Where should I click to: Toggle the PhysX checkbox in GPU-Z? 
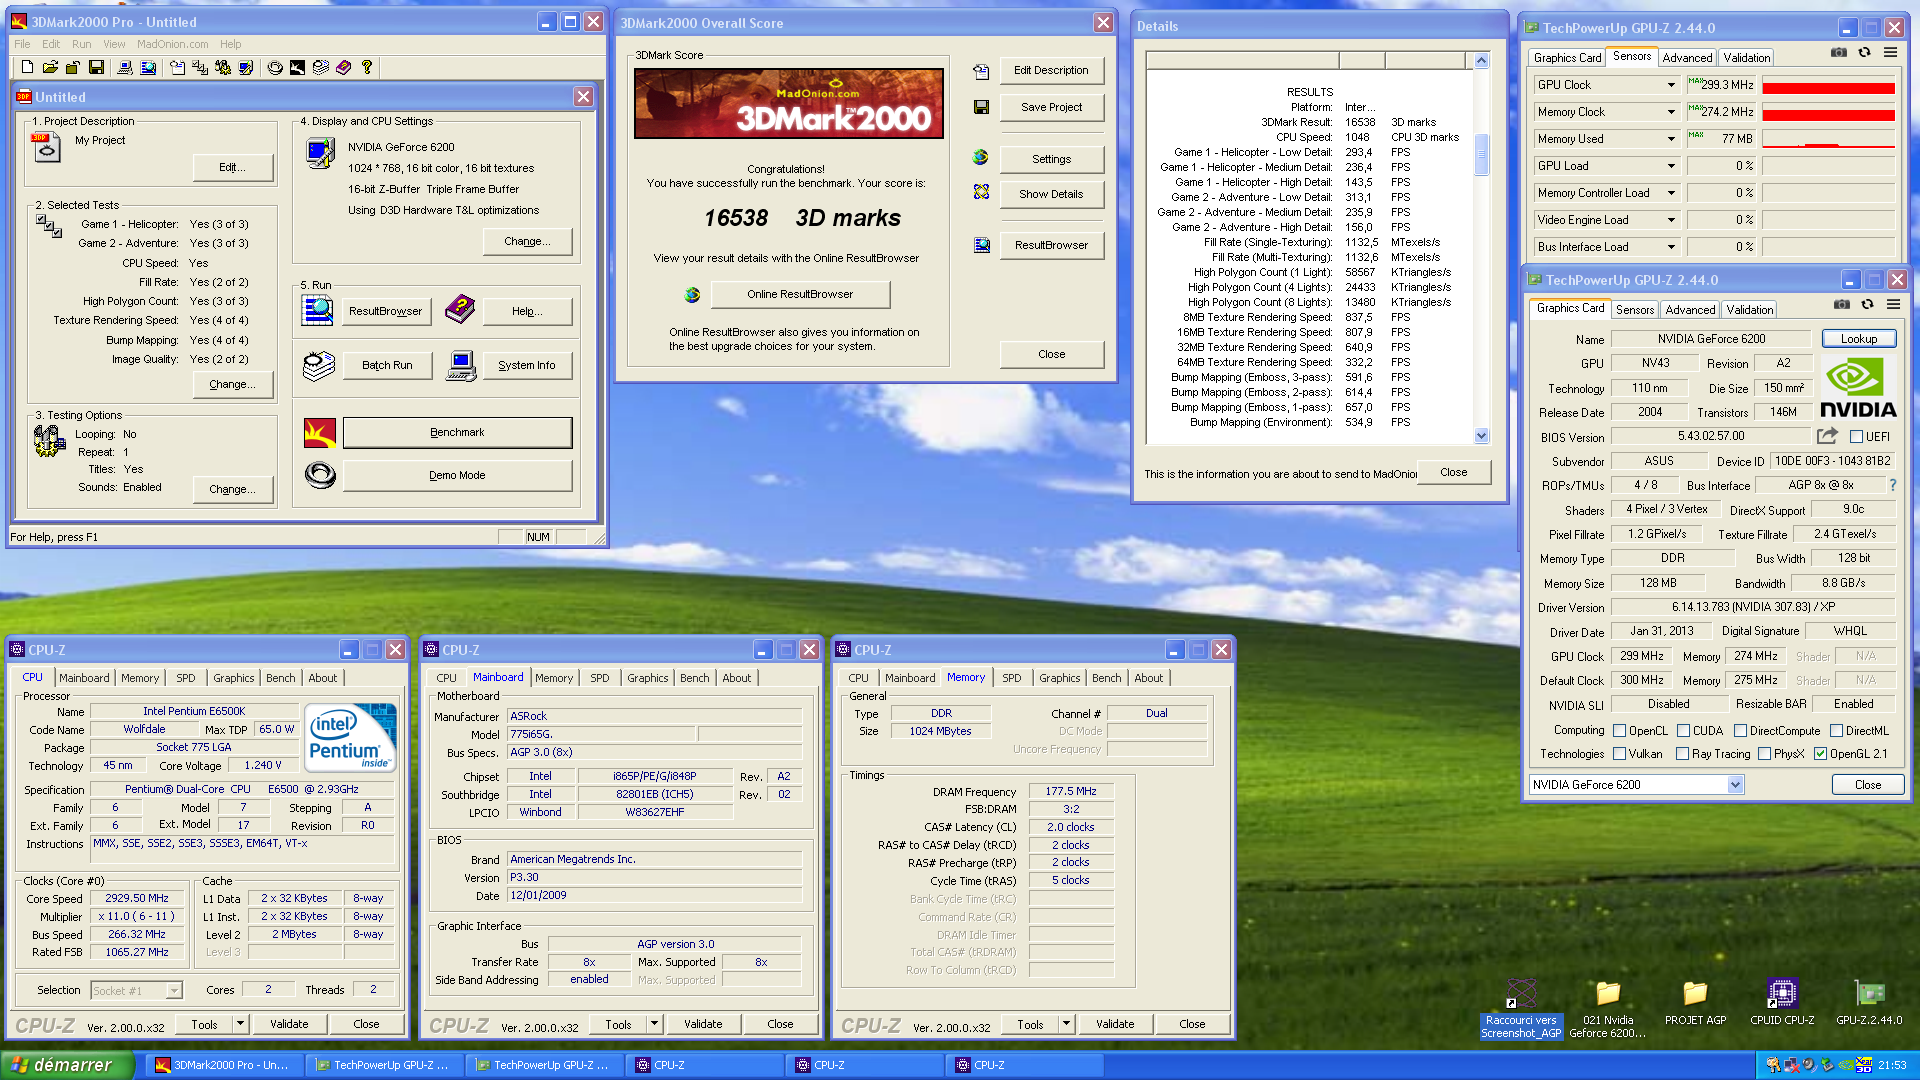(x=1764, y=754)
